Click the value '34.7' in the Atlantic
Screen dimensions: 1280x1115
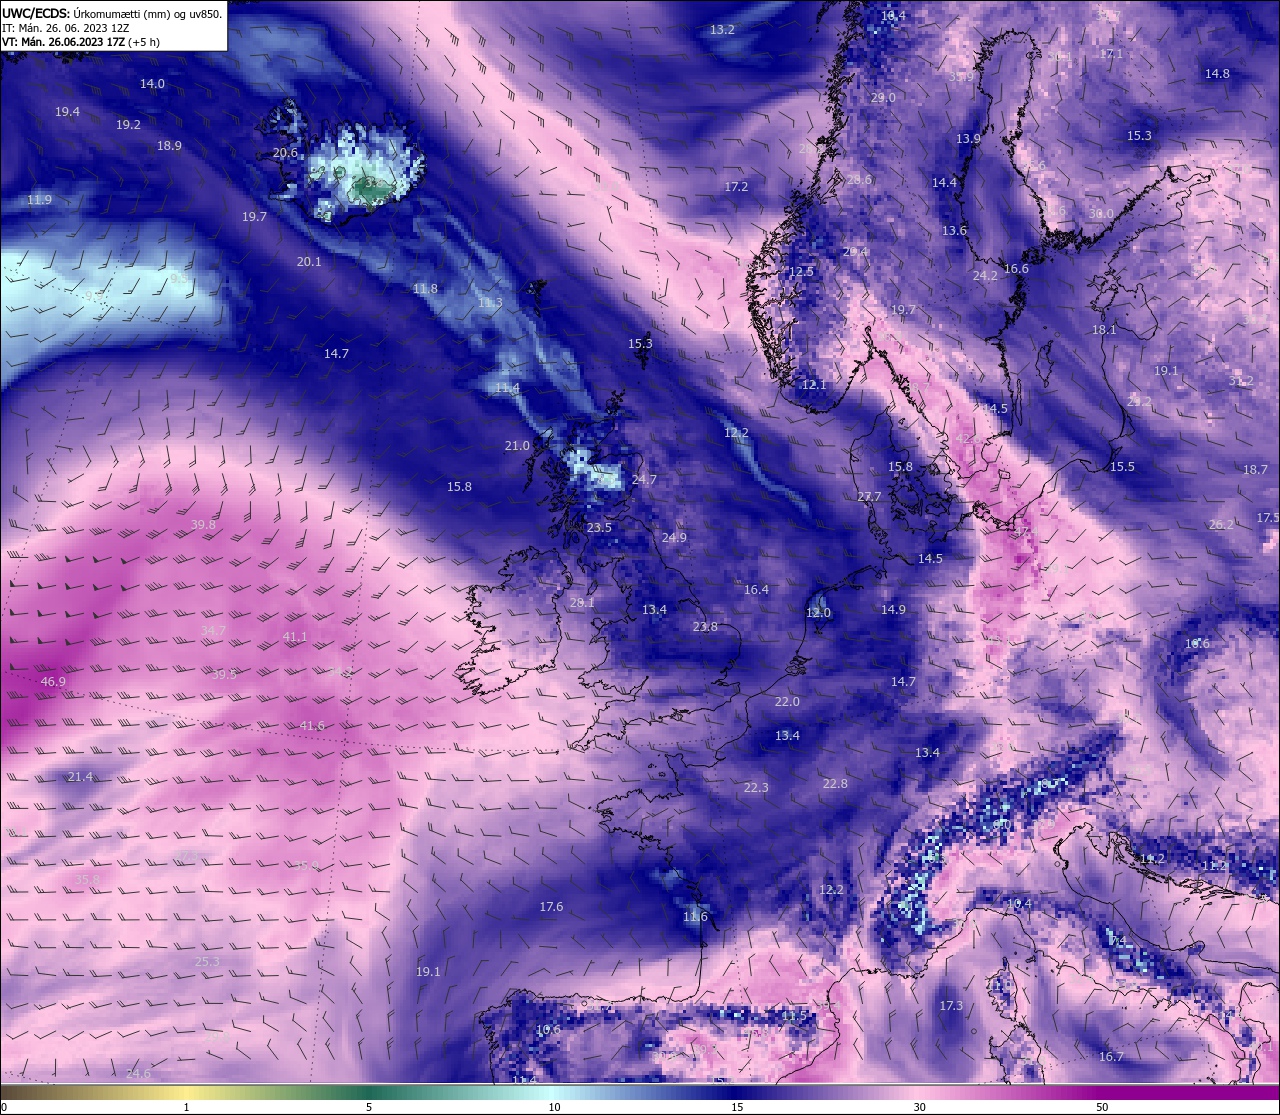click(213, 631)
